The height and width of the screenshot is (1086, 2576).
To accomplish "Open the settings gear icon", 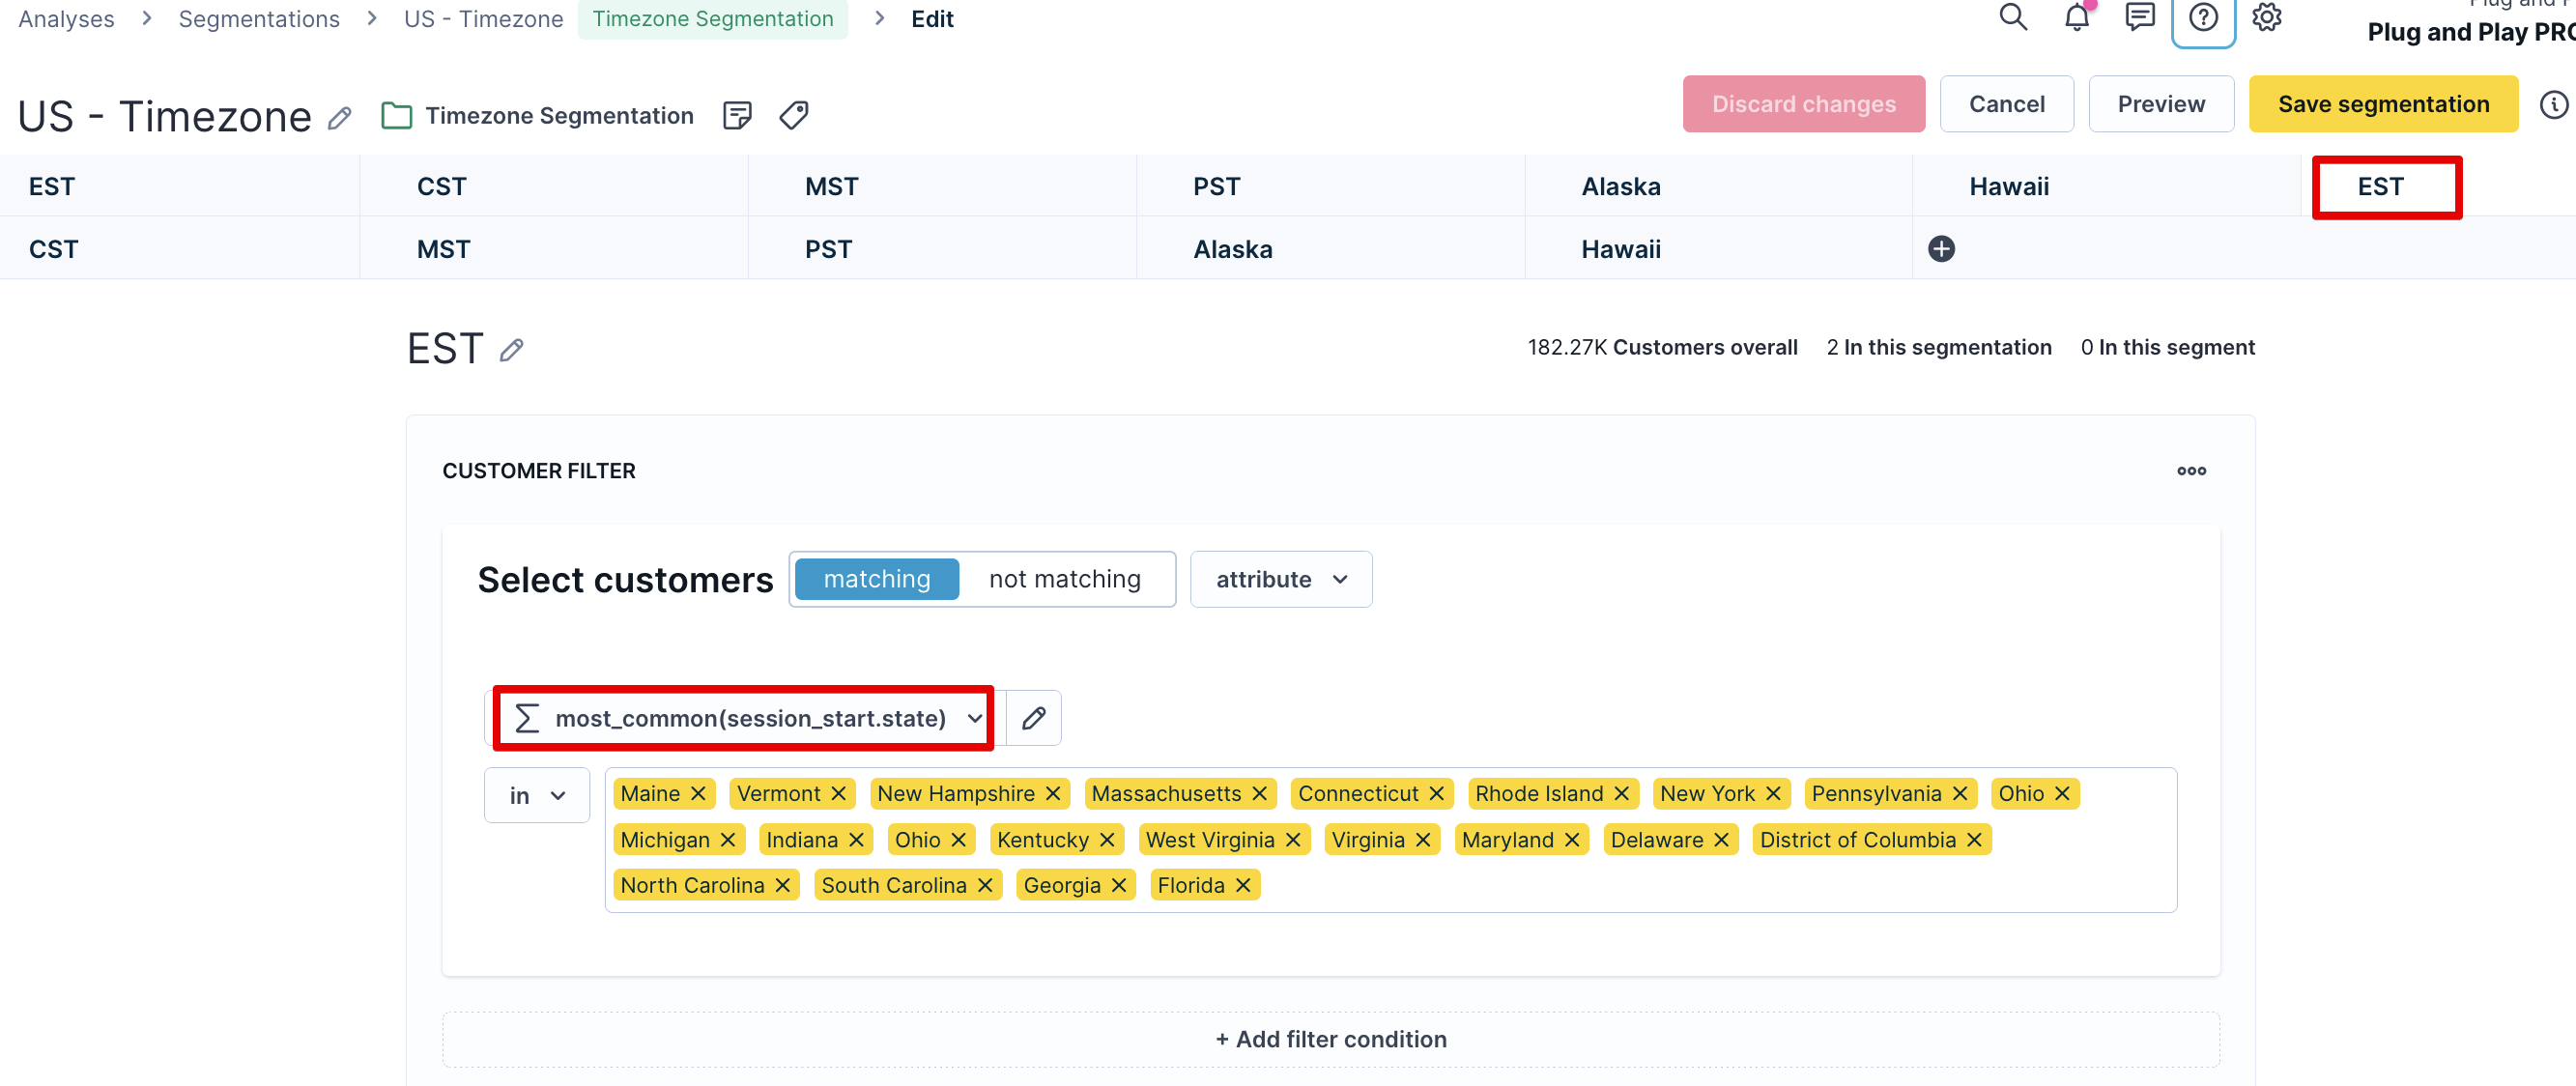I will pos(2266,17).
